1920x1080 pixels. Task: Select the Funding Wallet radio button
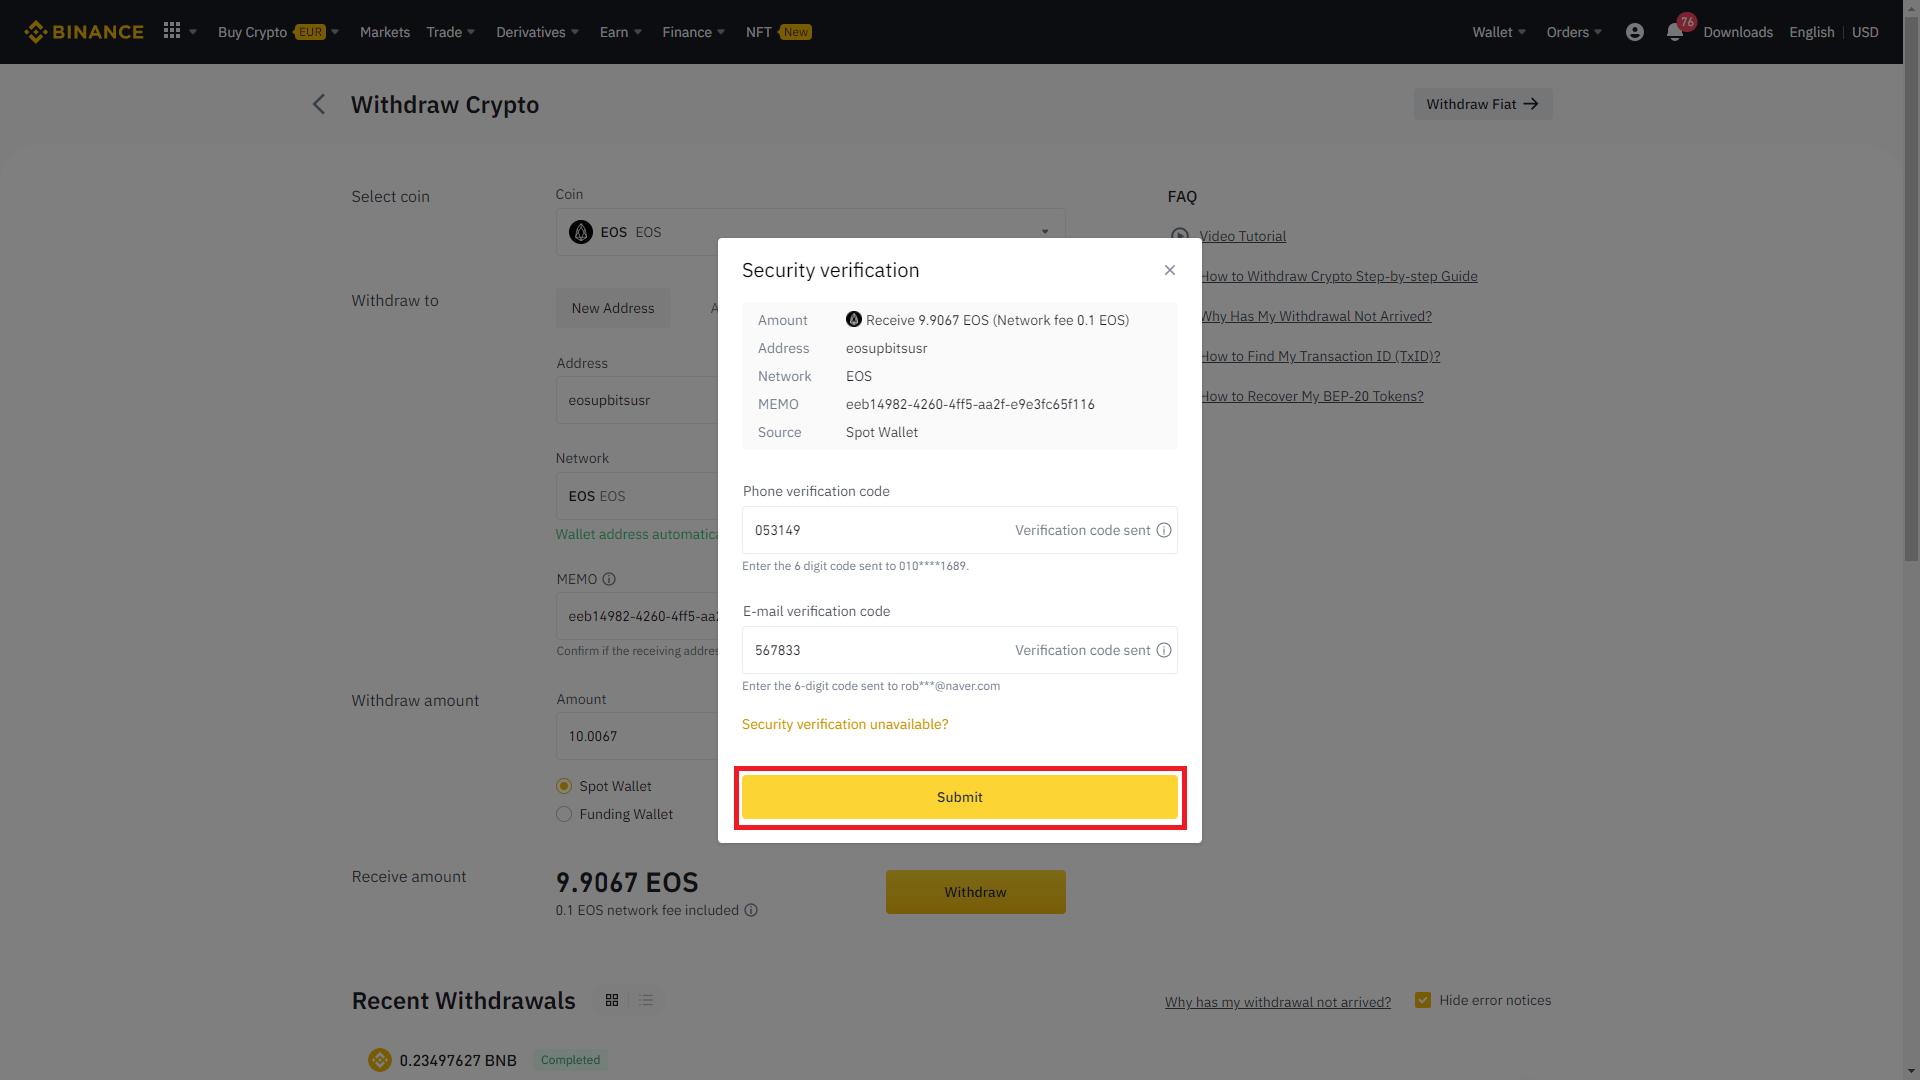pyautogui.click(x=564, y=814)
